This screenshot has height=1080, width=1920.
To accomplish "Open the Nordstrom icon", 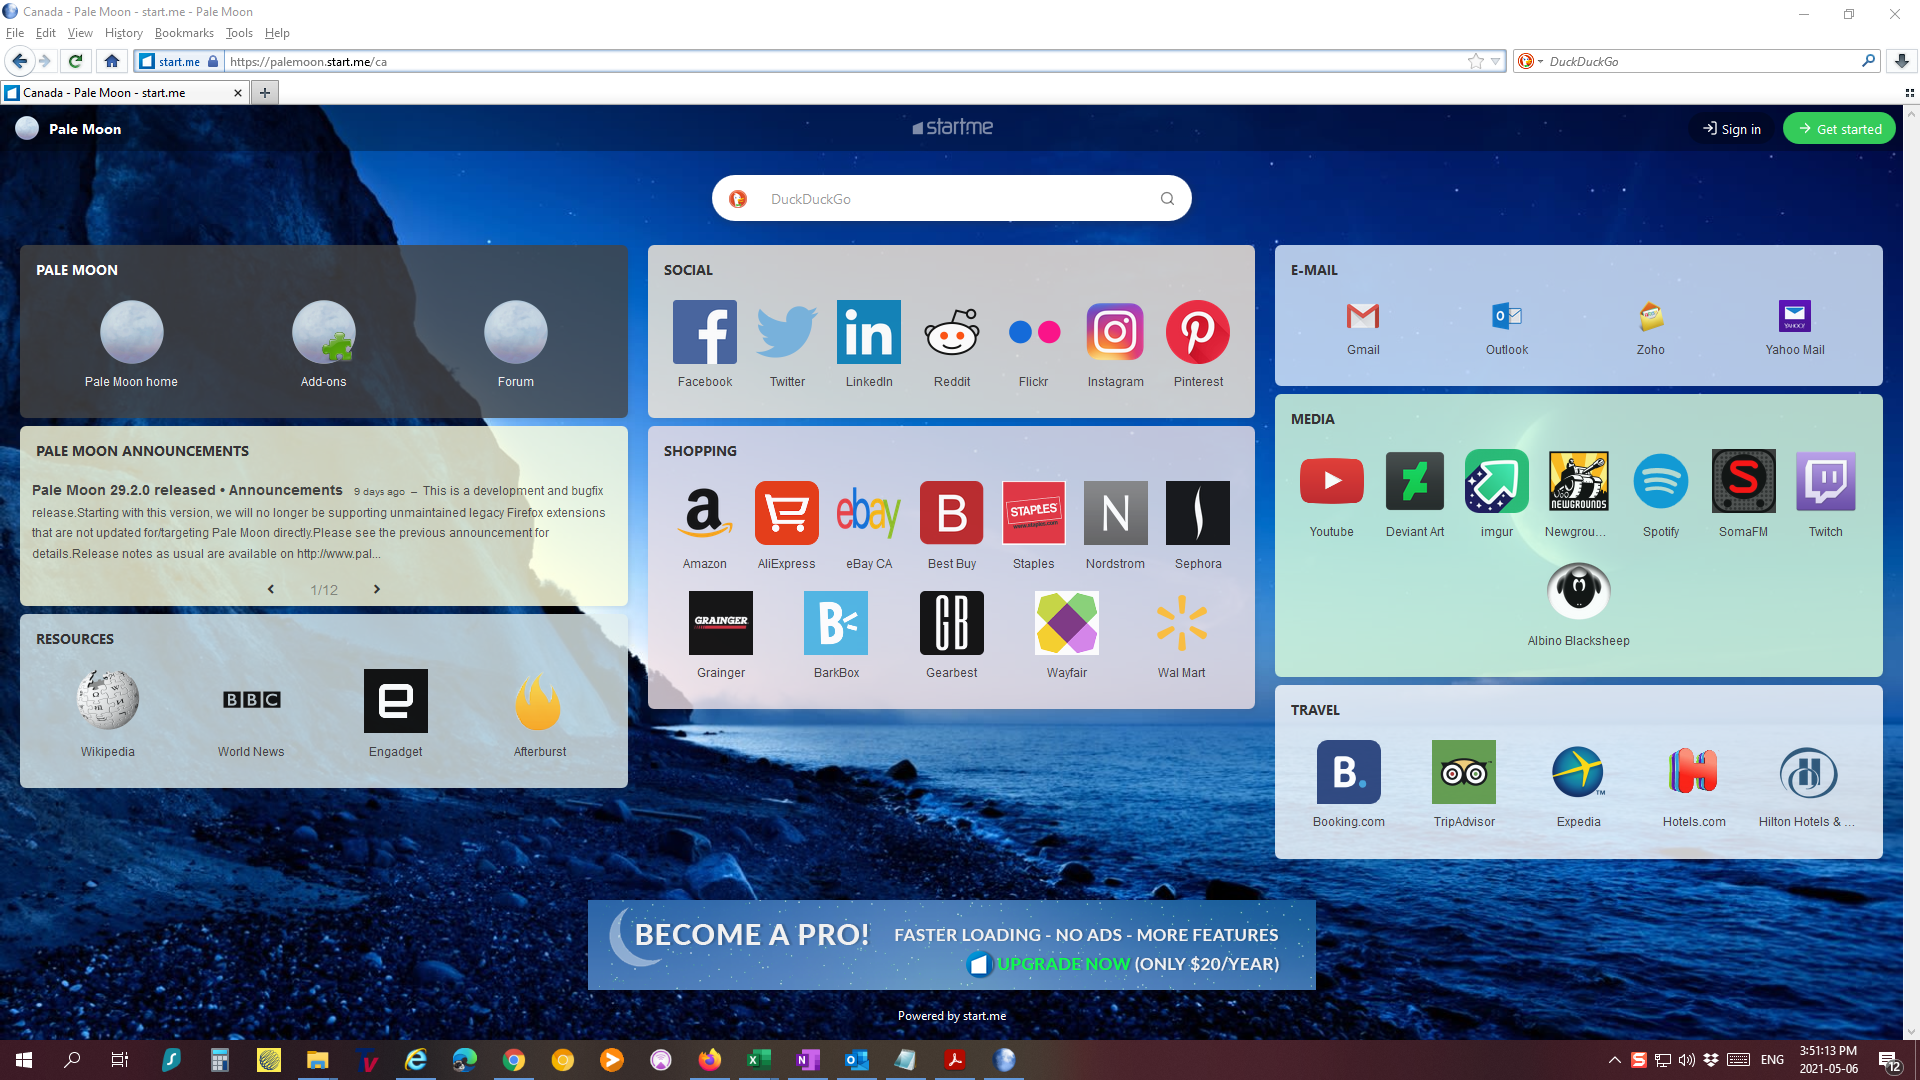I will coord(1116,513).
